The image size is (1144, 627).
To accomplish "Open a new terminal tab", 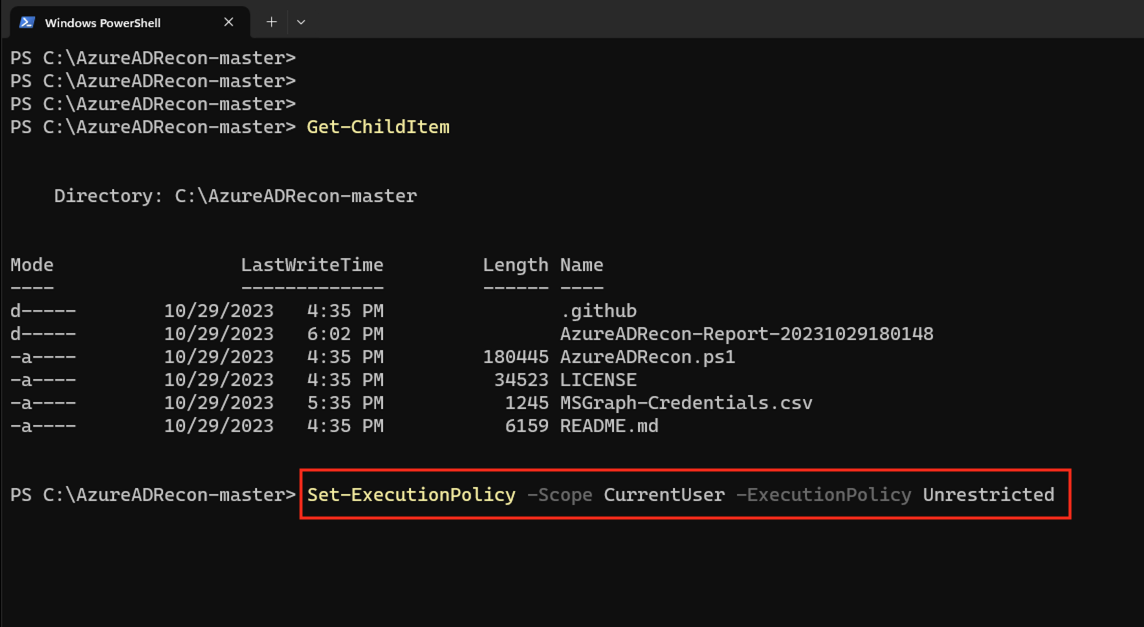I will tap(271, 22).
